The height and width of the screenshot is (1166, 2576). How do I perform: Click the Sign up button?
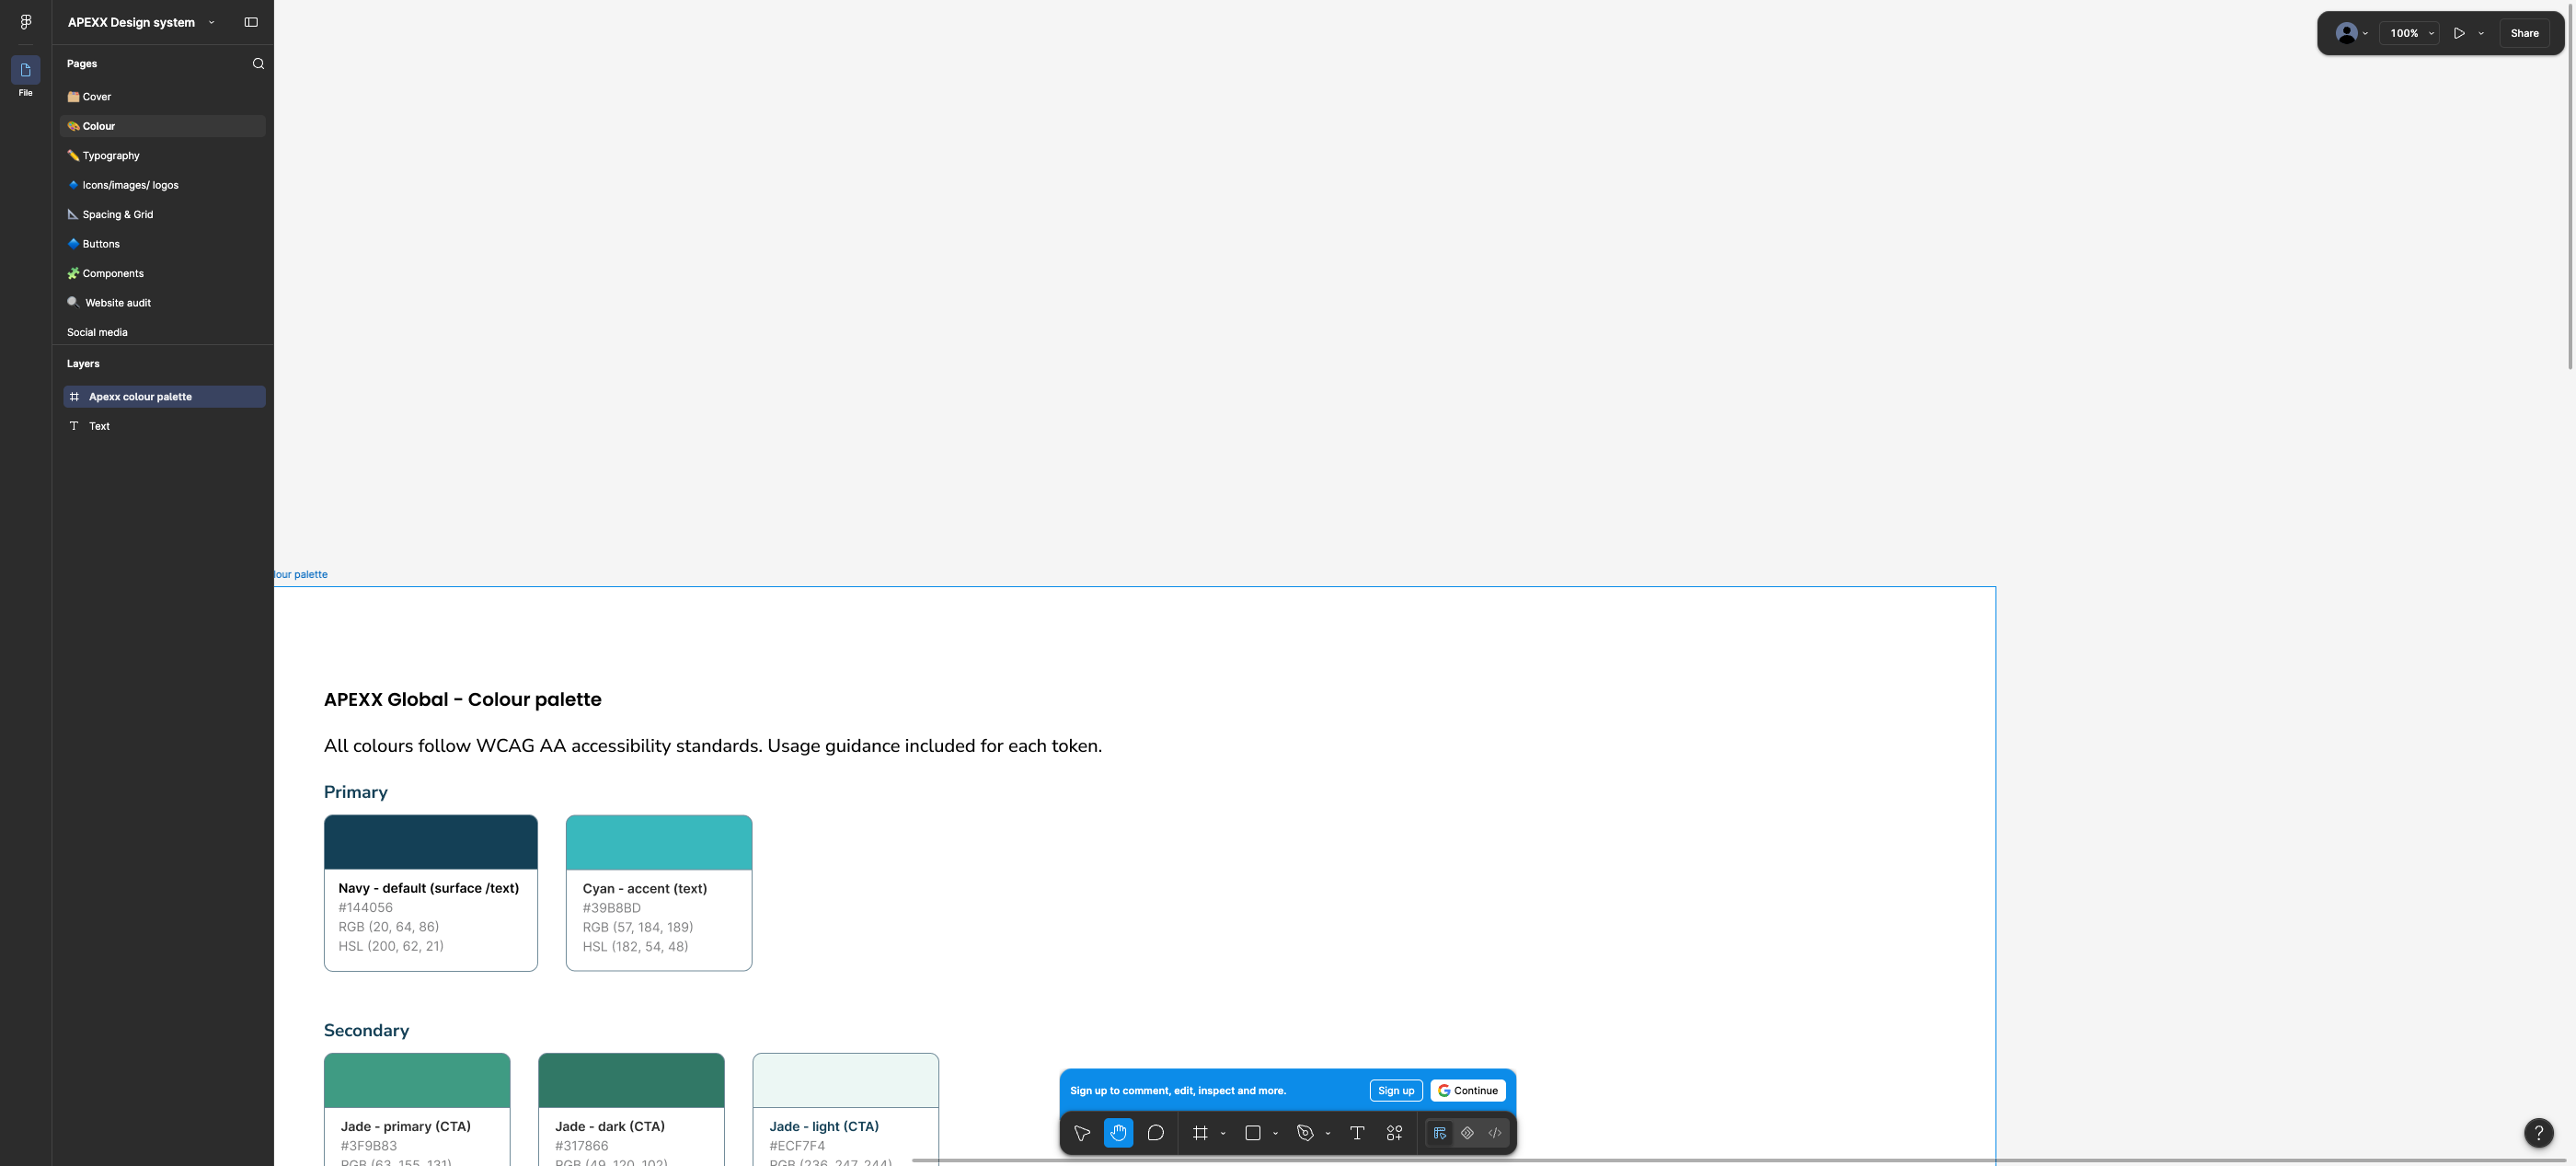(x=1395, y=1091)
